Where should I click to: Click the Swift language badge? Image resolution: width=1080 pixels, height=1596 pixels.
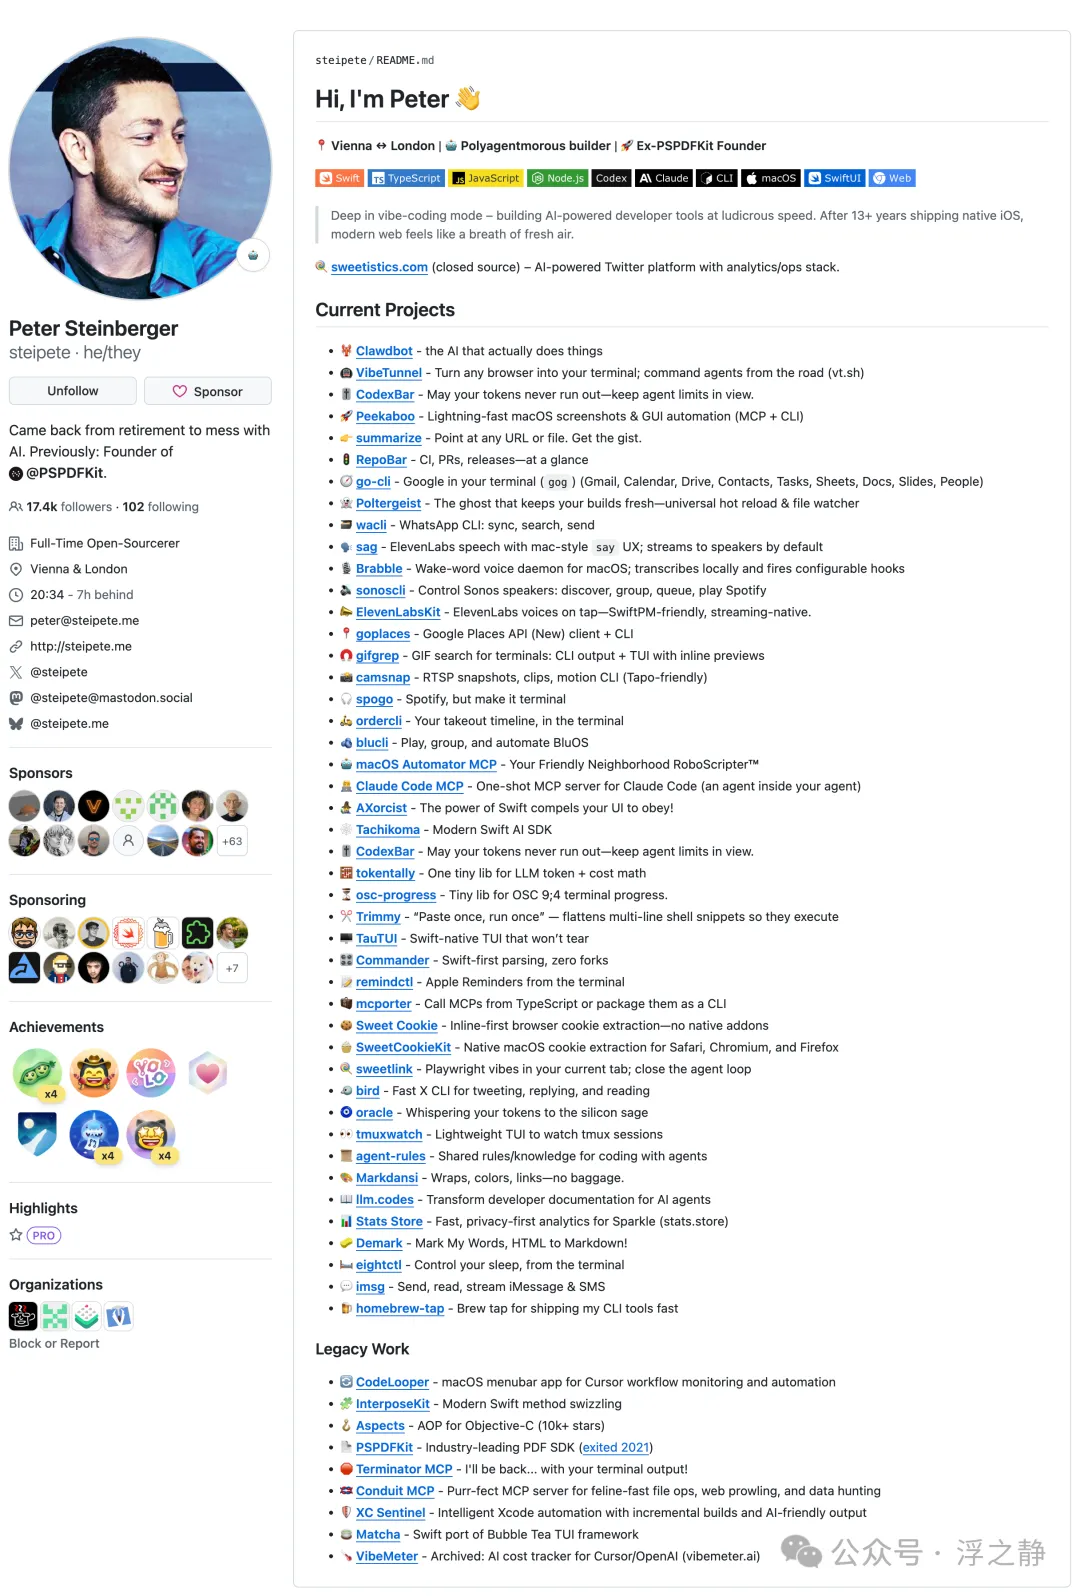coord(339,178)
